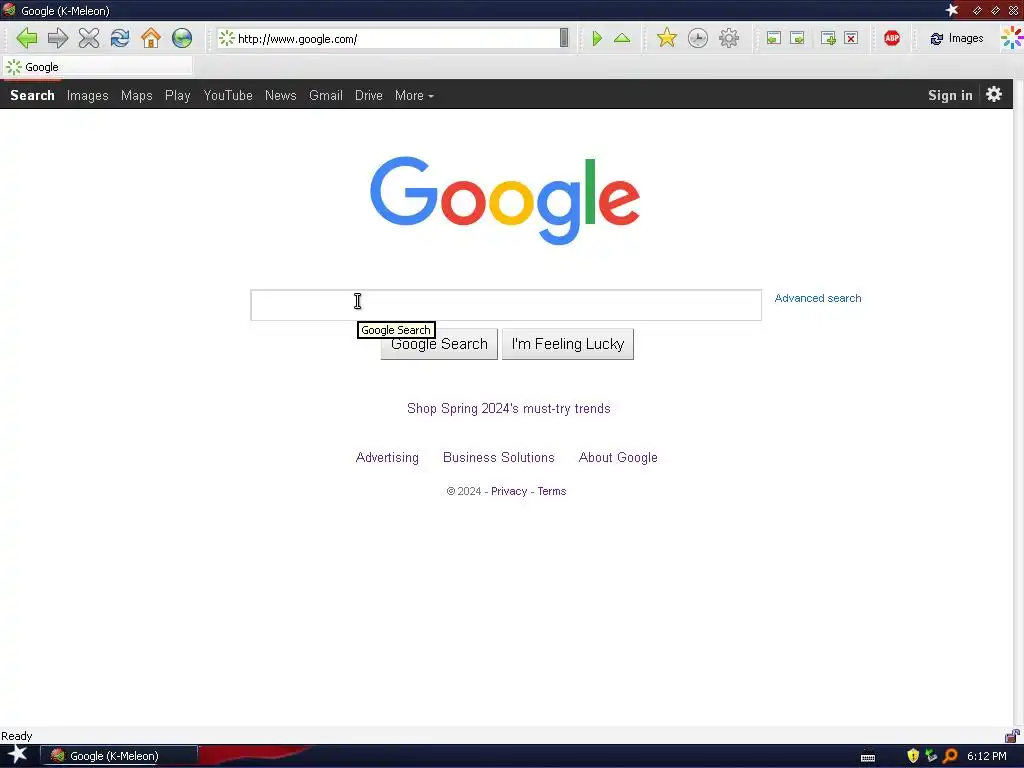
Task: Open the Advanced search link
Action: click(818, 298)
